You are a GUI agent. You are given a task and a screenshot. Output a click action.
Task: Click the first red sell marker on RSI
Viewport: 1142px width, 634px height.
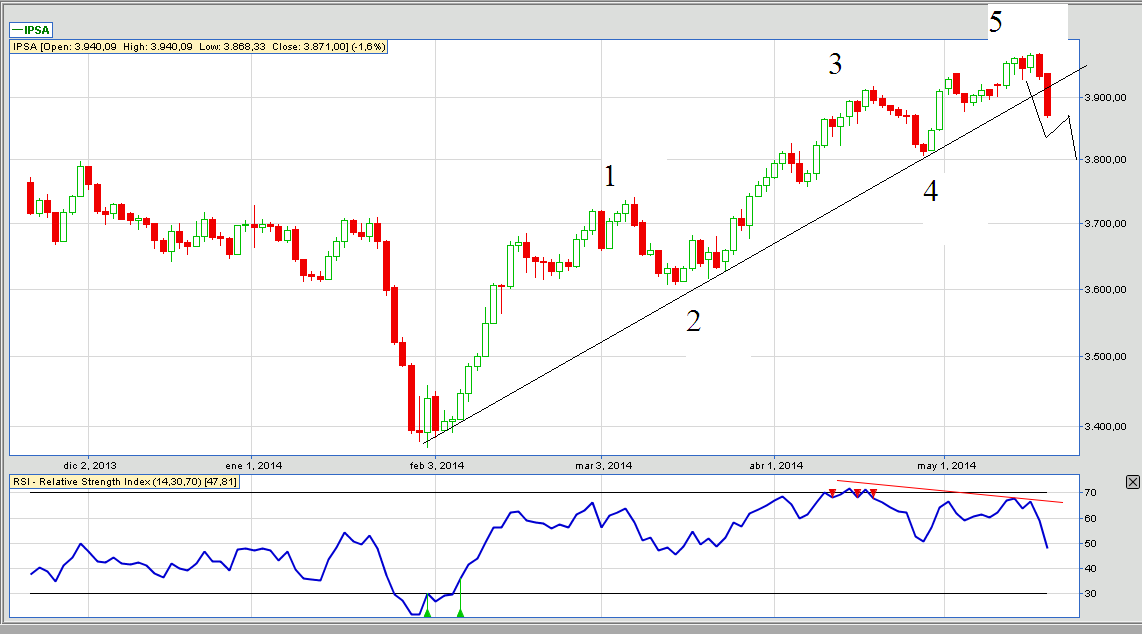(x=832, y=493)
